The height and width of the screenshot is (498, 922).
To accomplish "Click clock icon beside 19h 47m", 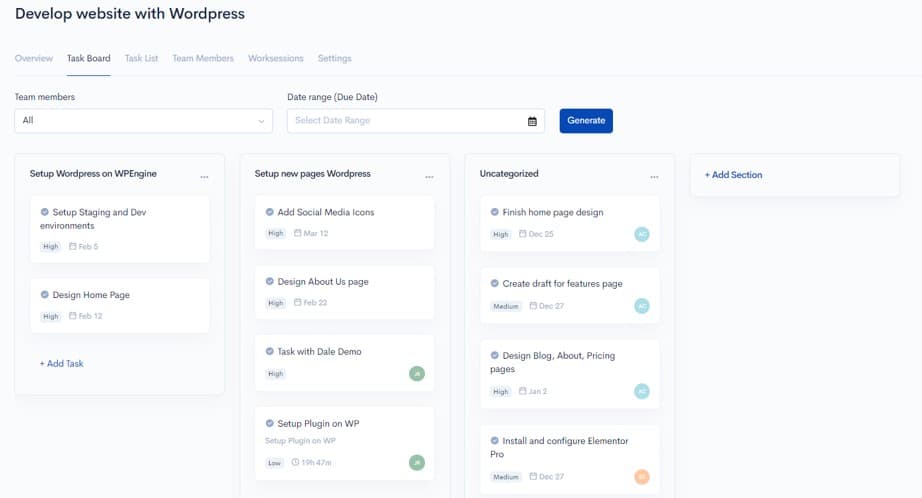I will (x=295, y=462).
